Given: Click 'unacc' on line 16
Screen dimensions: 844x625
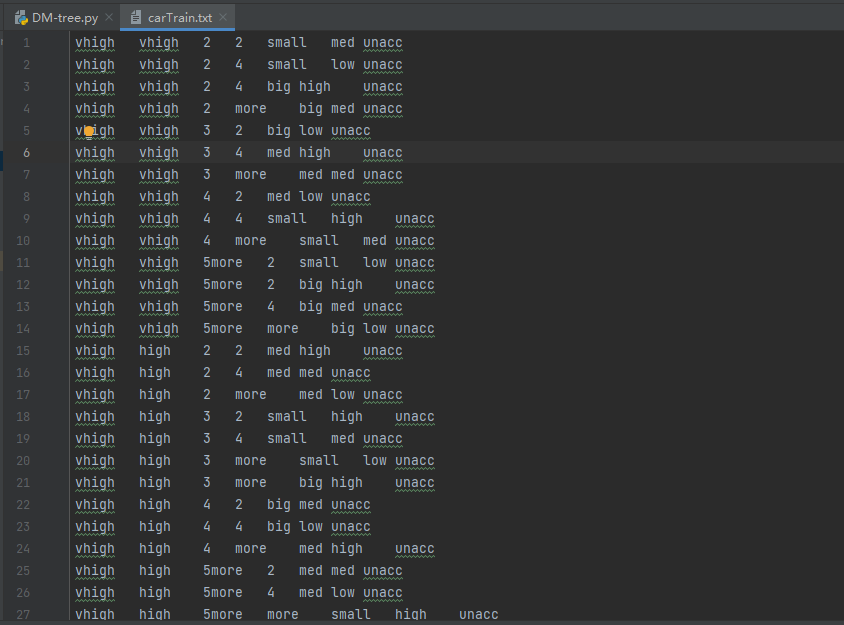Looking at the screenshot, I should (x=351, y=373).
